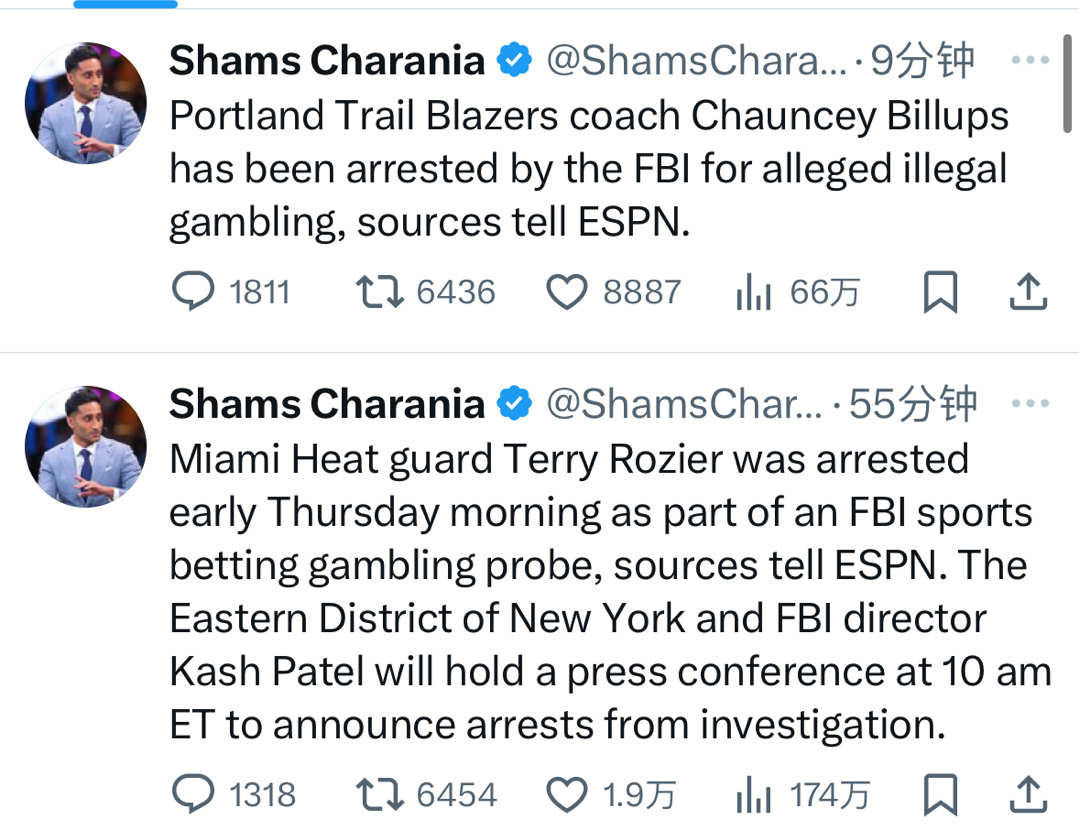Bookmark the Chauncey Billups tweet
The width and height of the screenshot is (1079, 839).
(940, 292)
